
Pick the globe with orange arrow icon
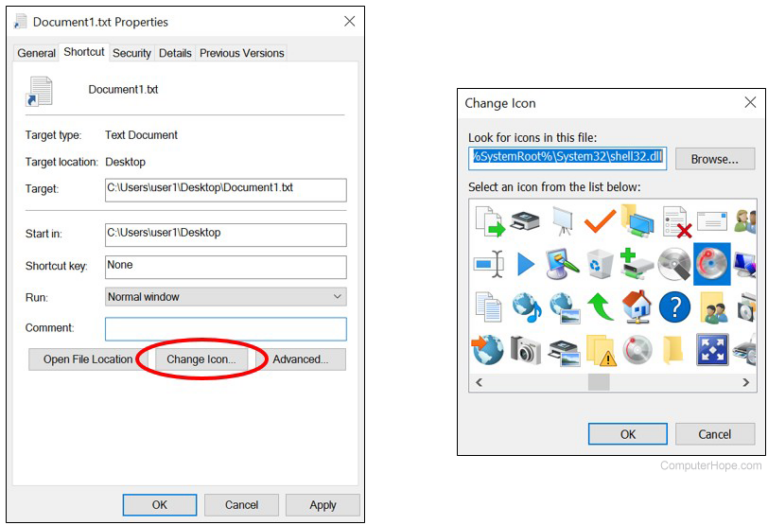pos(487,349)
